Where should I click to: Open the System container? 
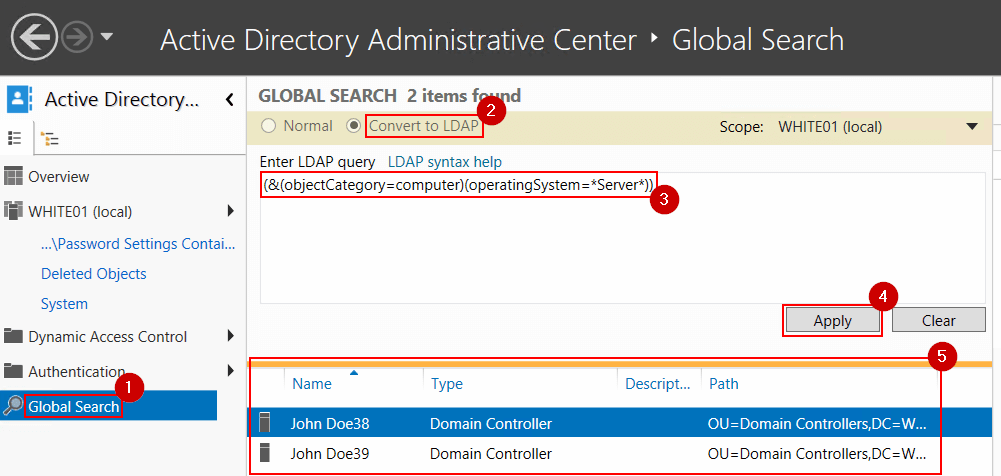coord(64,304)
